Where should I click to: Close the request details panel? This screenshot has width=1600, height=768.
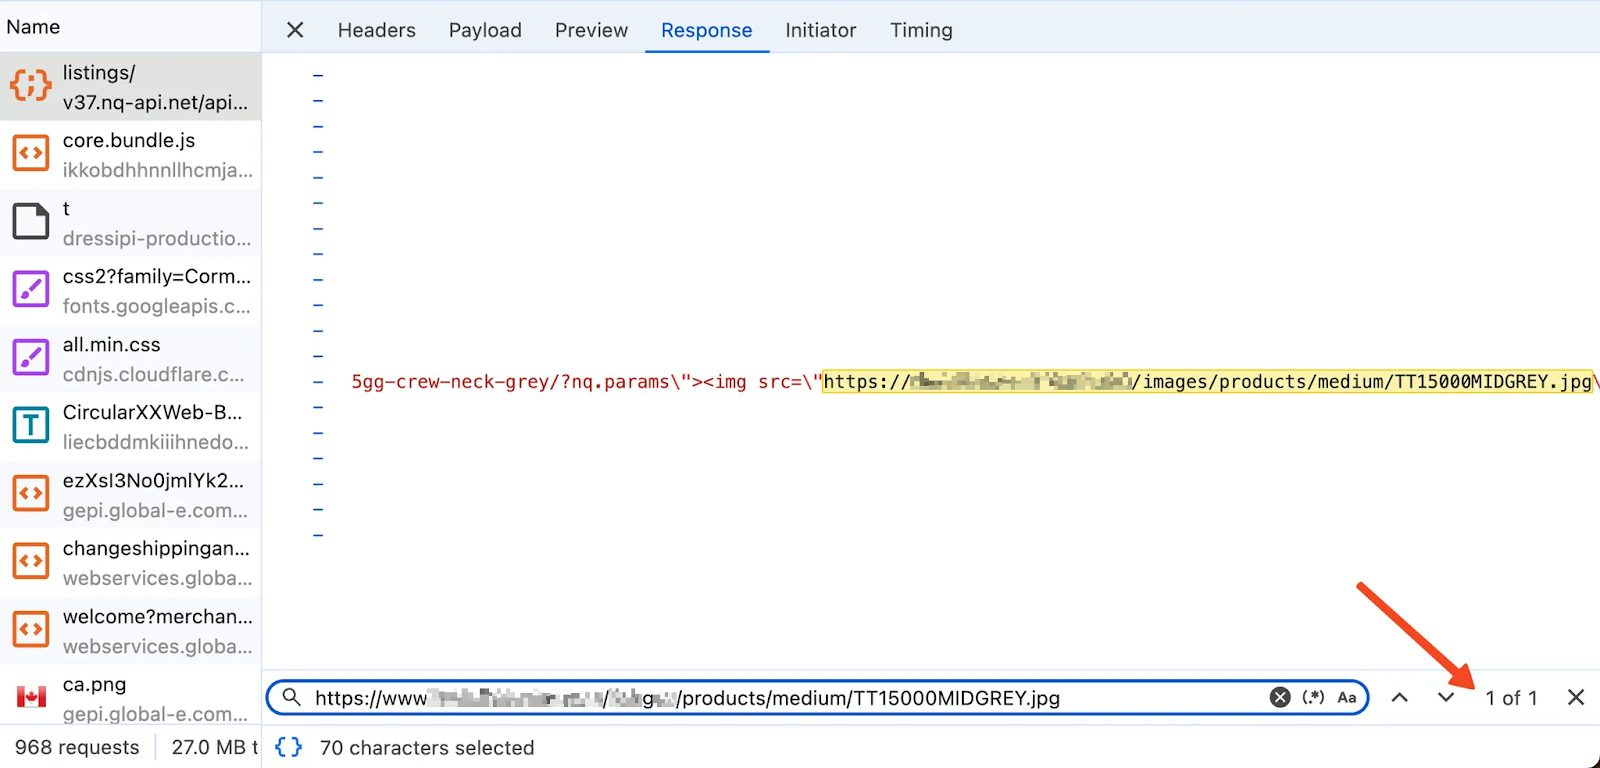[295, 30]
